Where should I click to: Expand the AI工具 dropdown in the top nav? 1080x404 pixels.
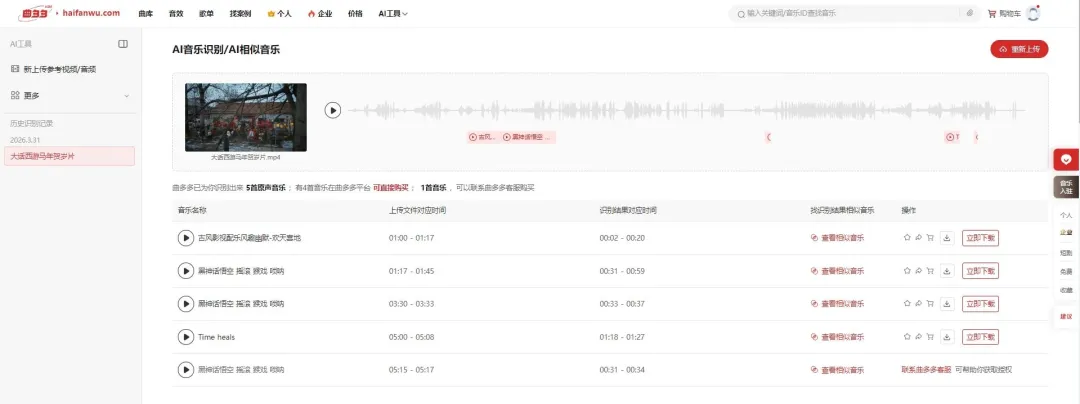393,13
